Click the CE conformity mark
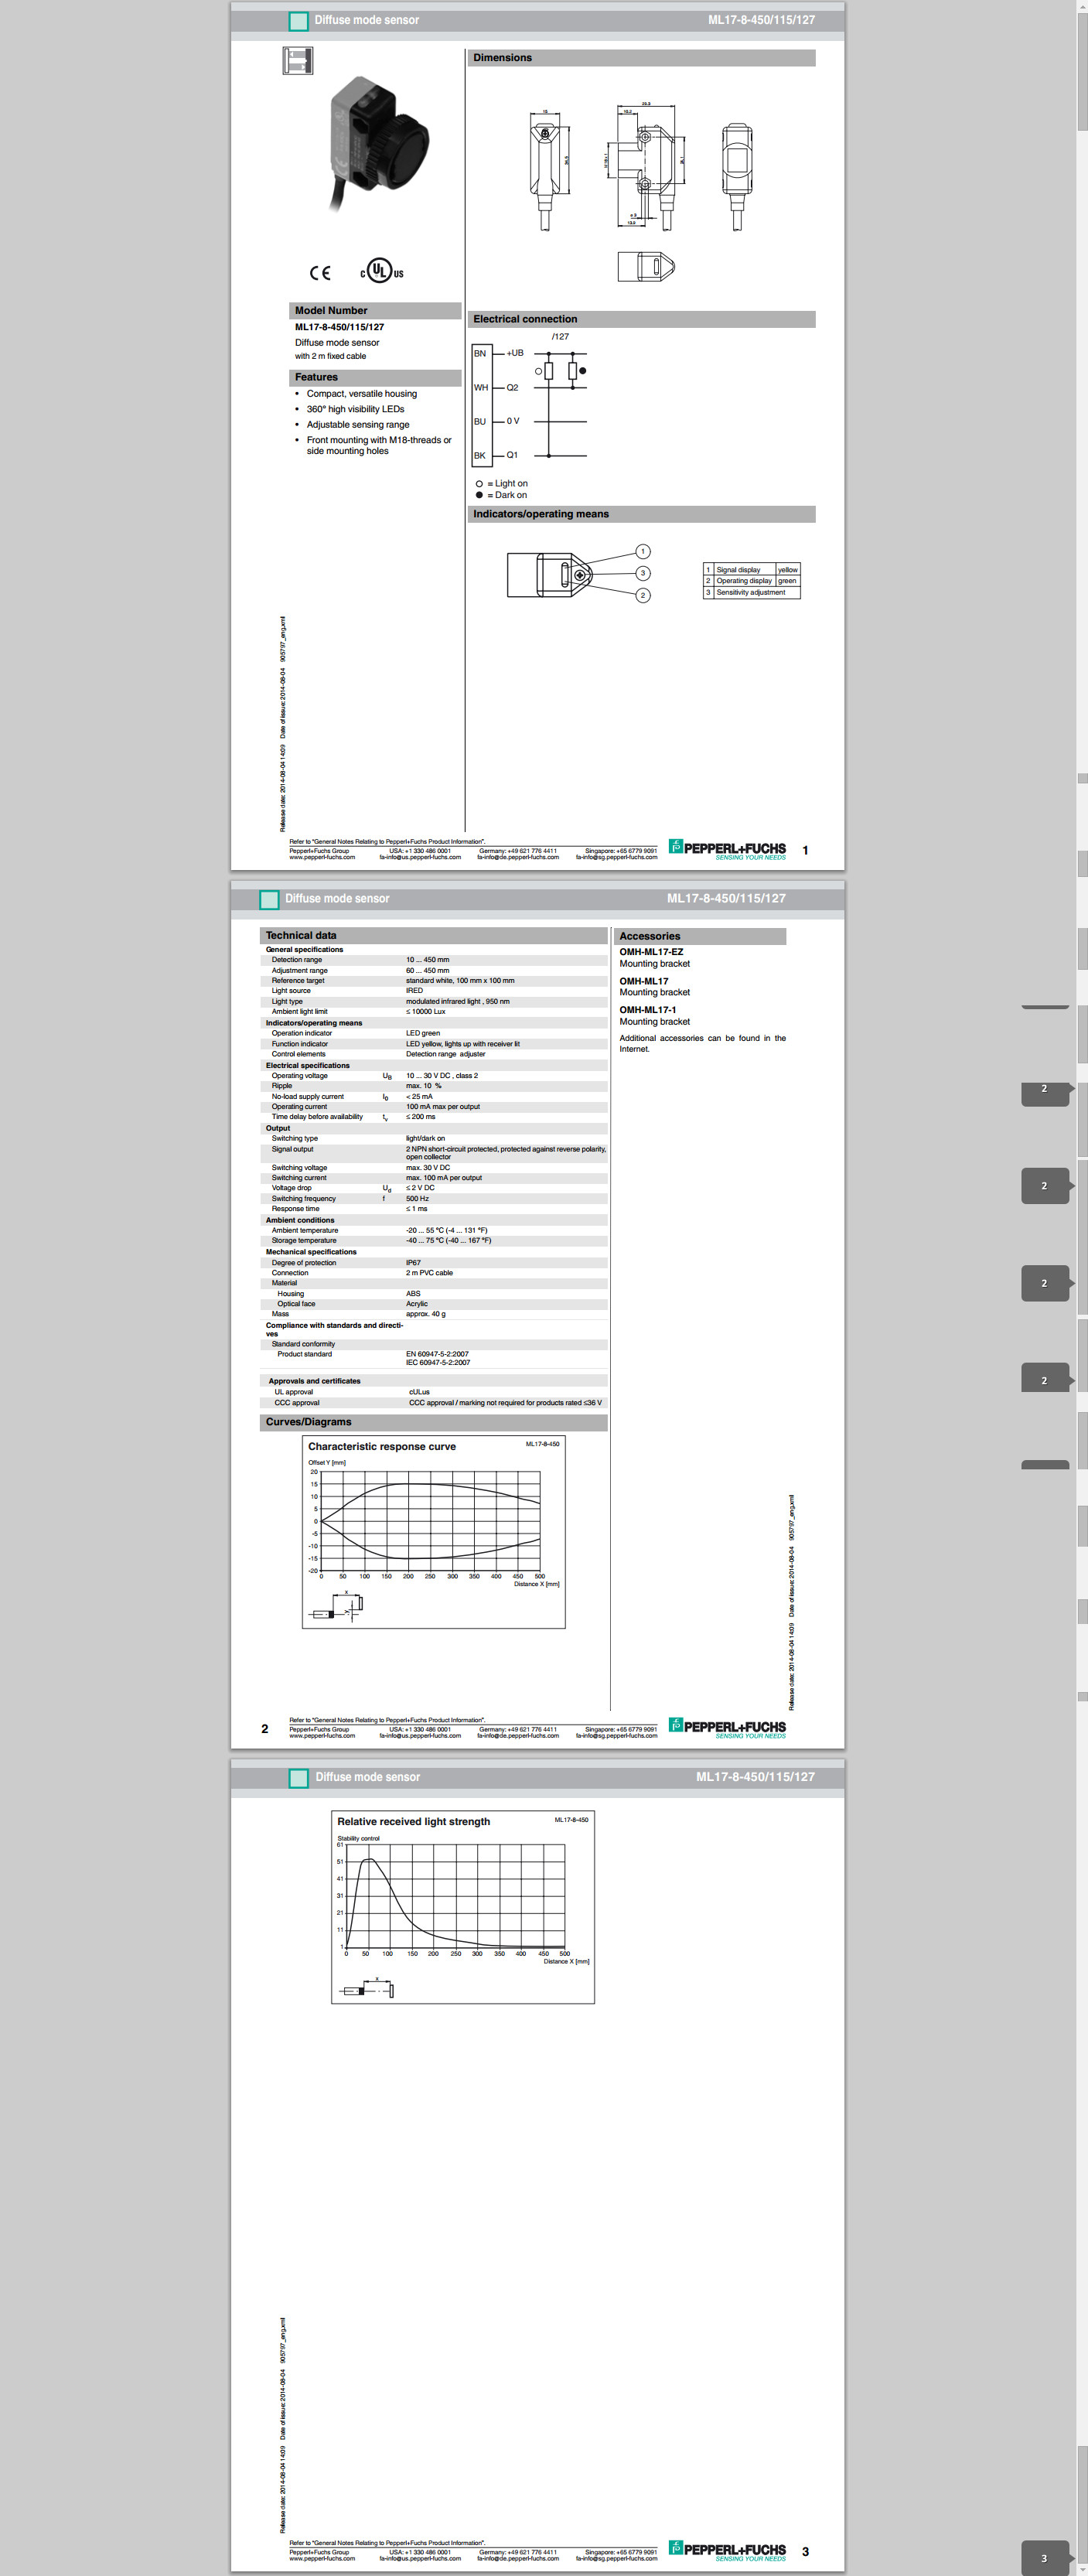1088x2576 pixels. 320,273
